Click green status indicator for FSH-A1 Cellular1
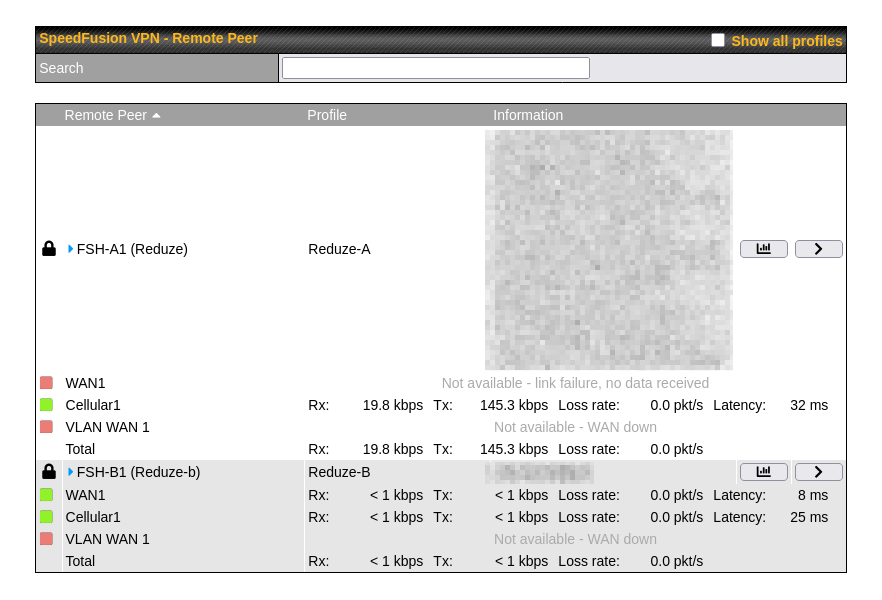Image resolution: width=882 pixels, height=600 pixels. tap(46, 405)
